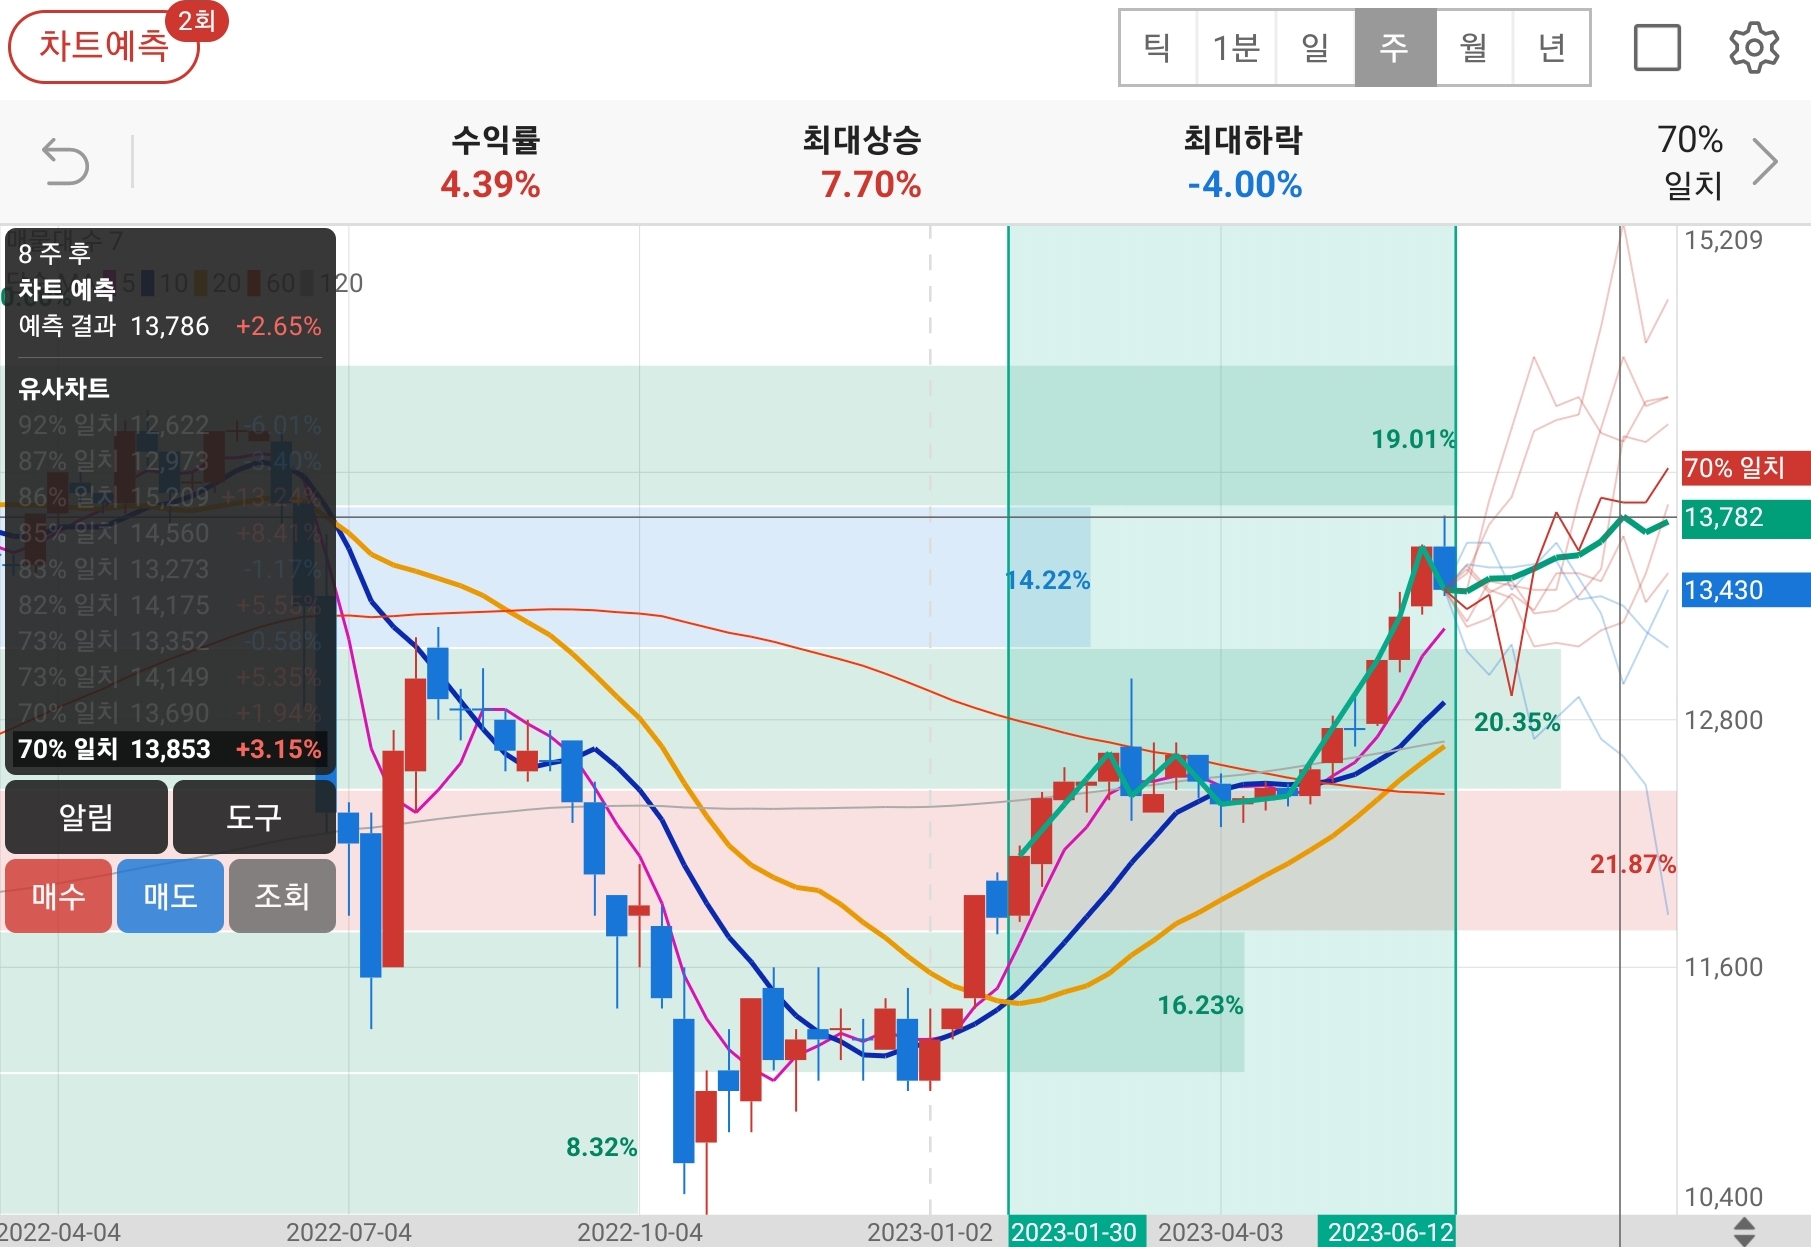
Task: Select the 월 monthly timeframe
Action: point(1474,47)
